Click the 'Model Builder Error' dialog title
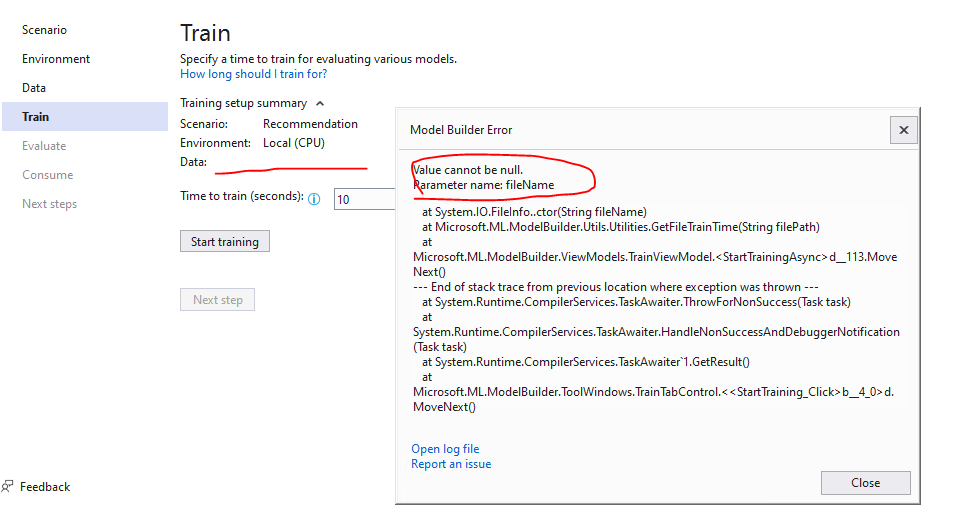 [461, 130]
